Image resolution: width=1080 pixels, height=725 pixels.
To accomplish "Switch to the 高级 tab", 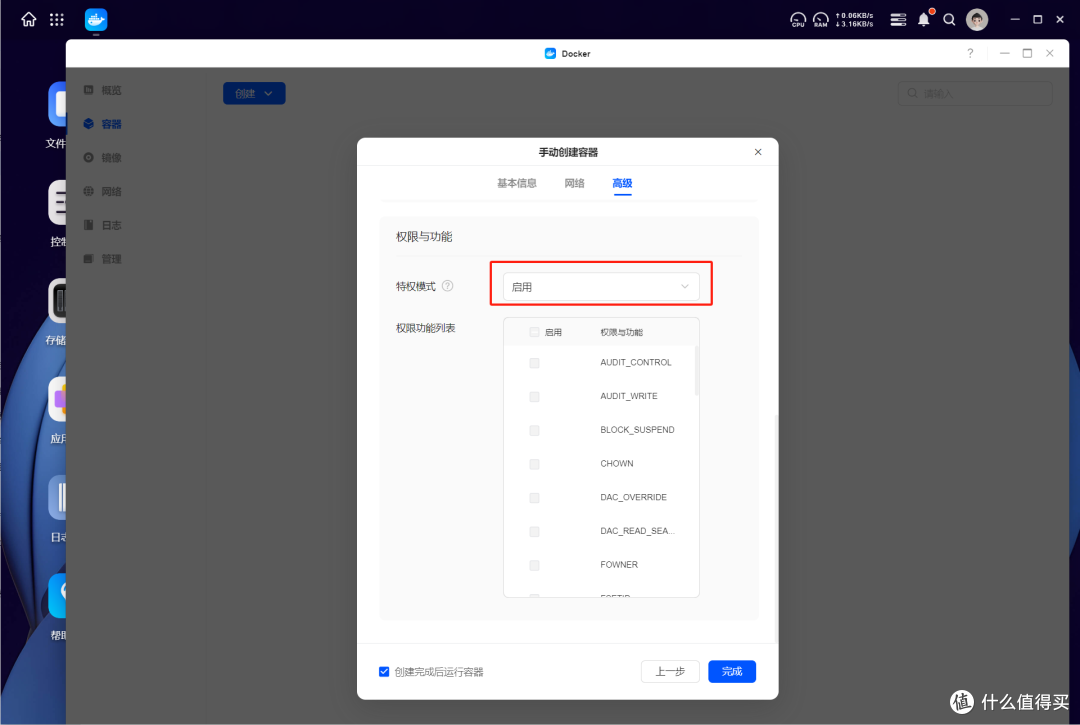I will (622, 183).
